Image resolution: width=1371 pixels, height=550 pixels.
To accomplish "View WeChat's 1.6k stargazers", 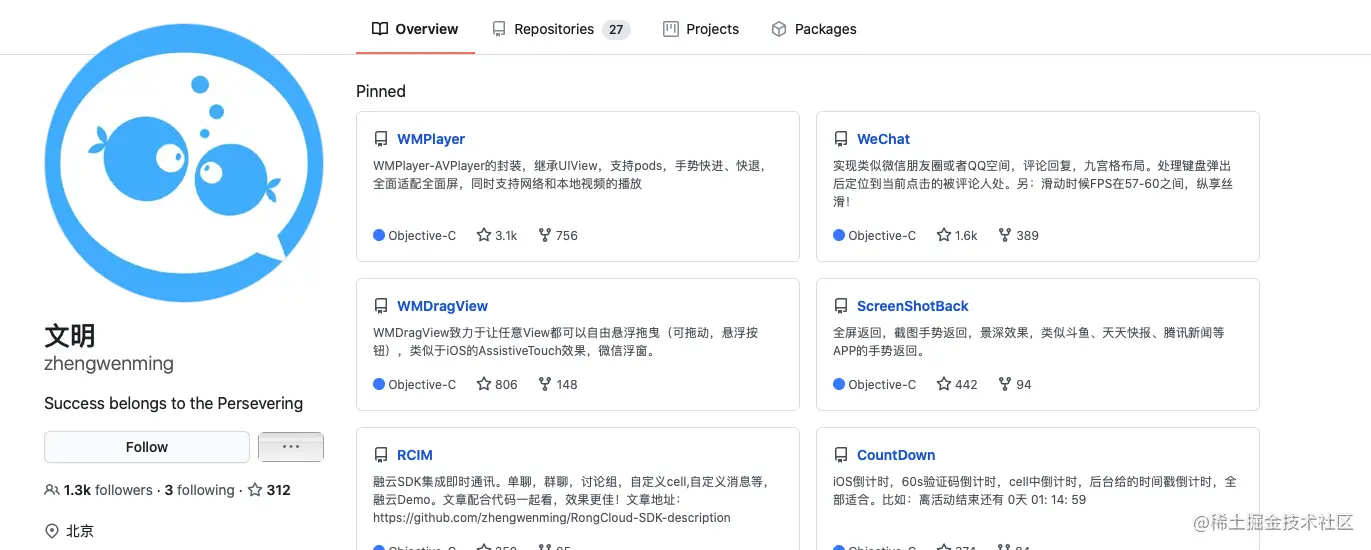I will pos(957,236).
